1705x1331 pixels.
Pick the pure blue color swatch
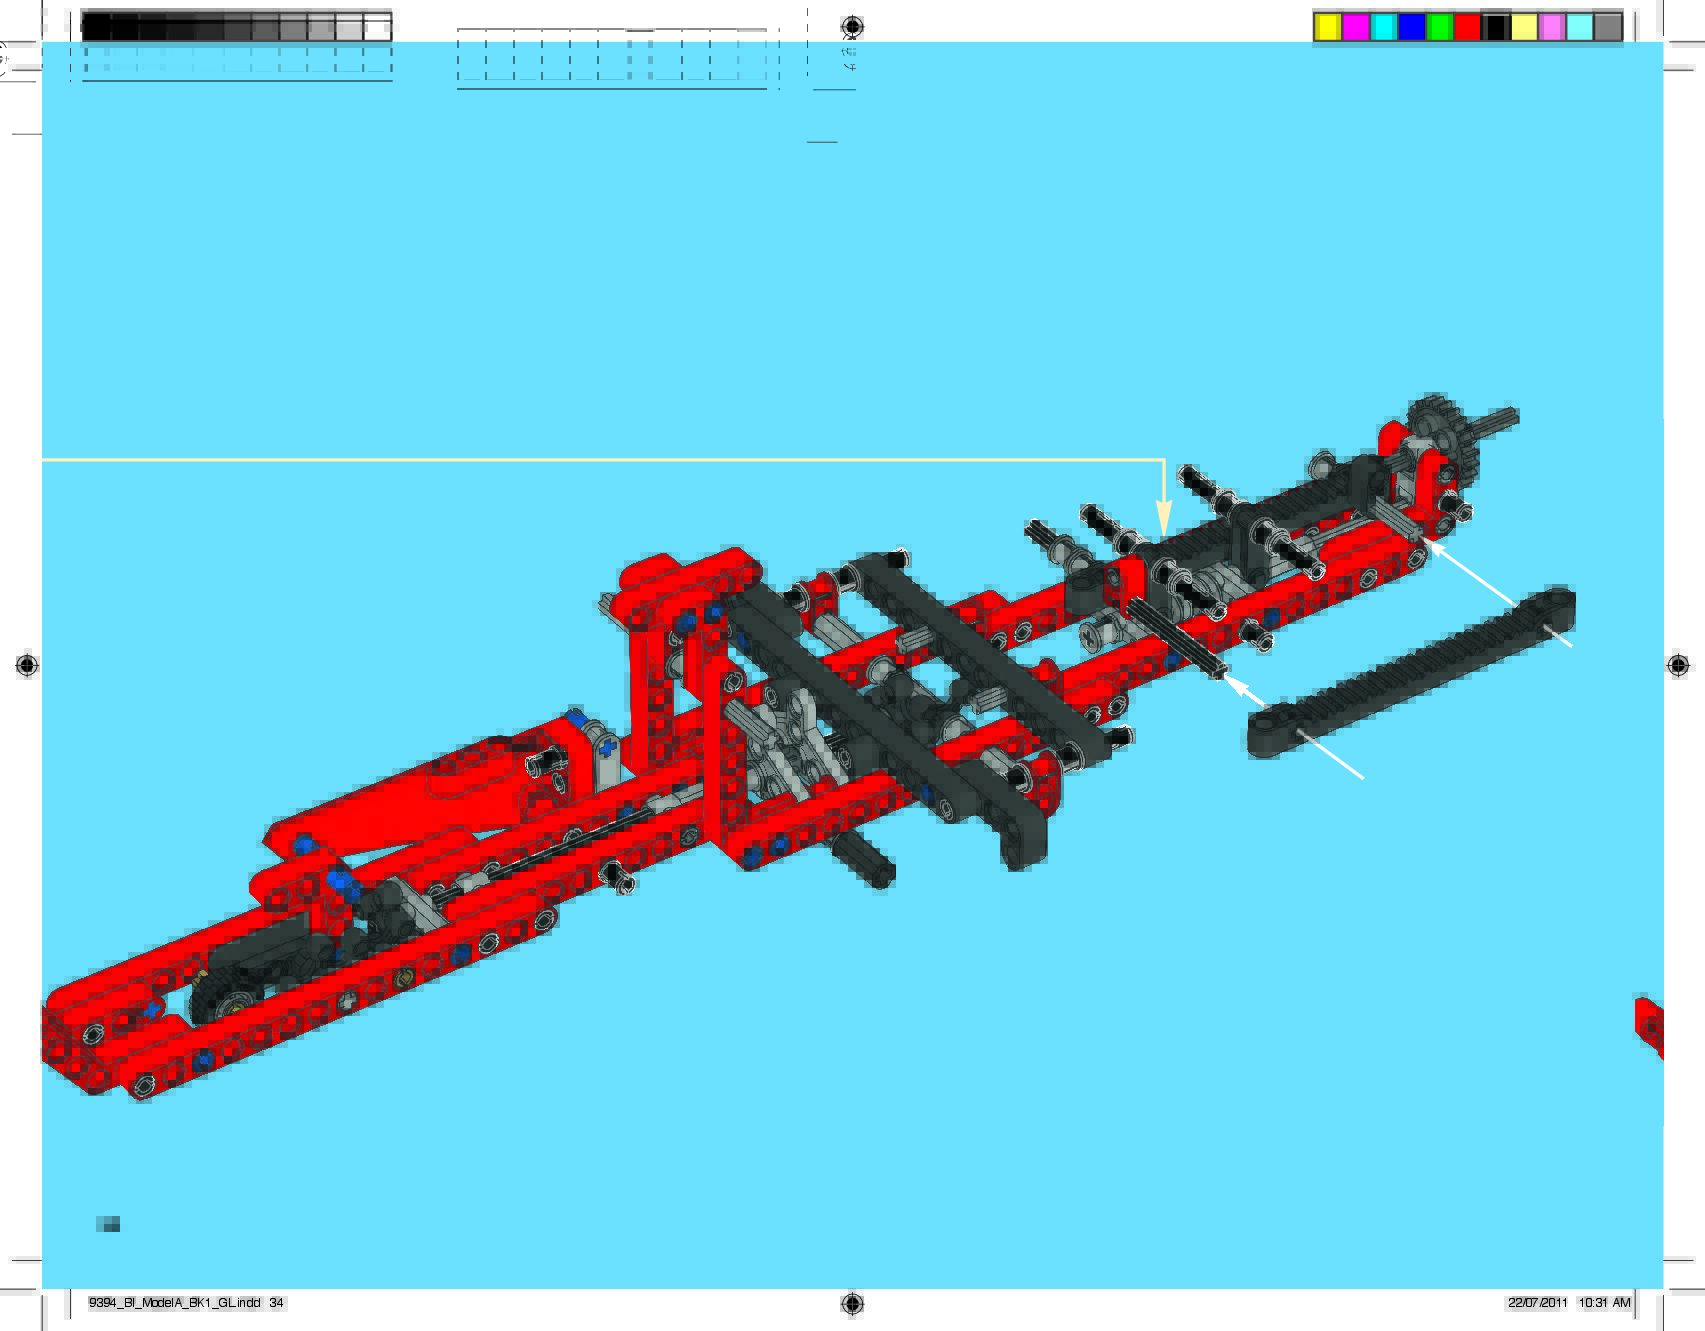[1411, 27]
